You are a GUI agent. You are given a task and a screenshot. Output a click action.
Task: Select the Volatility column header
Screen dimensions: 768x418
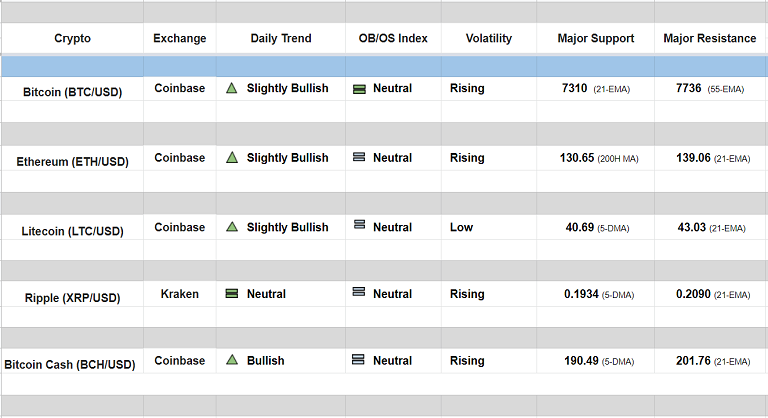488,39
